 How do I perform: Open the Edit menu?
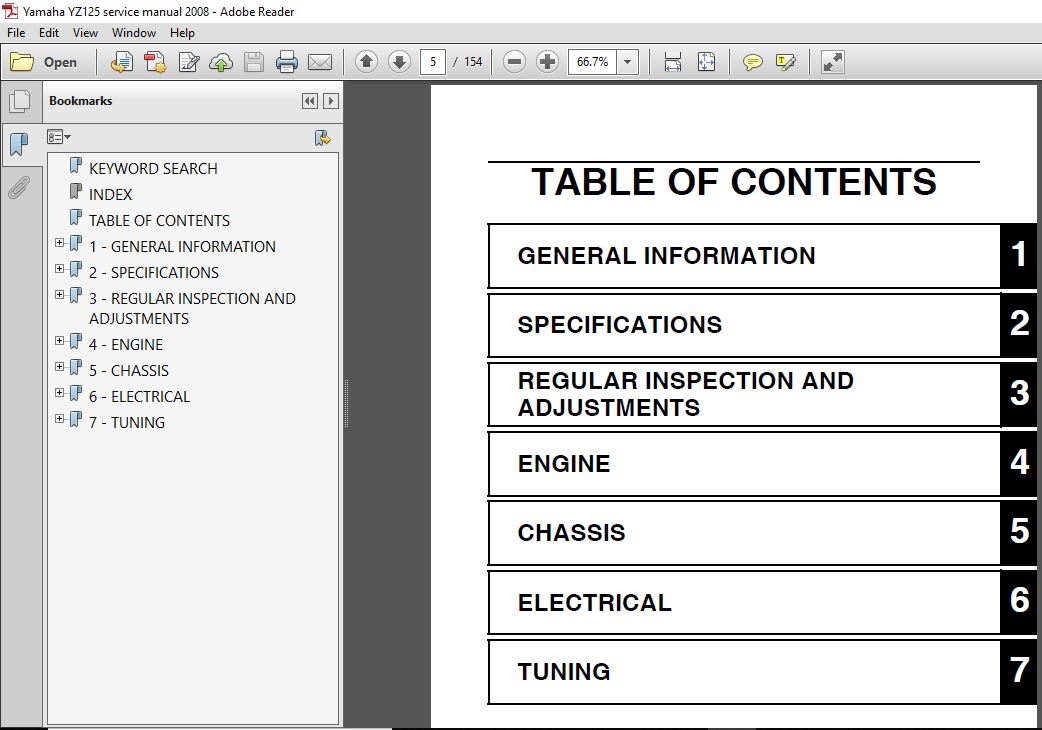49,33
